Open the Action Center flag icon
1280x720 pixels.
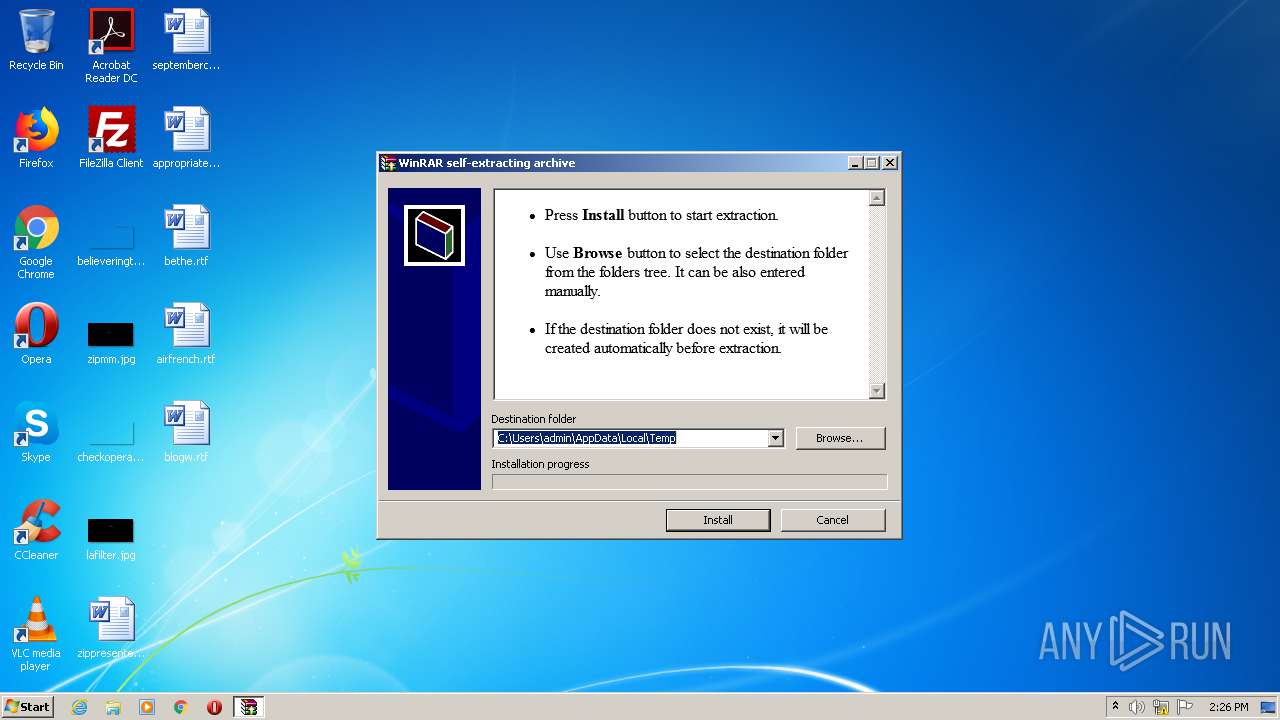(x=1185, y=707)
